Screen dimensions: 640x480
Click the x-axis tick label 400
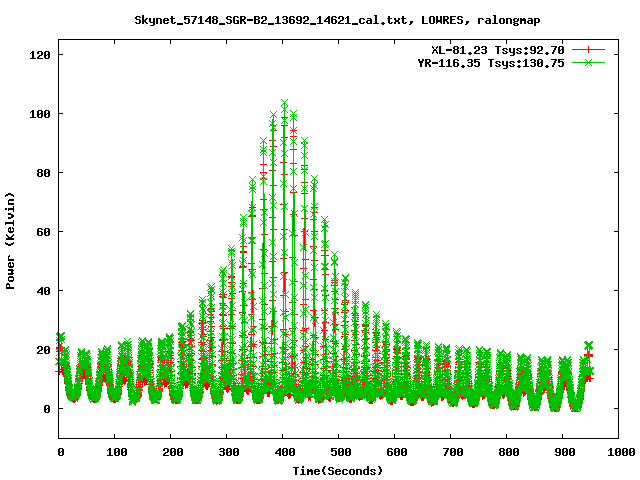pyautogui.click(x=284, y=452)
